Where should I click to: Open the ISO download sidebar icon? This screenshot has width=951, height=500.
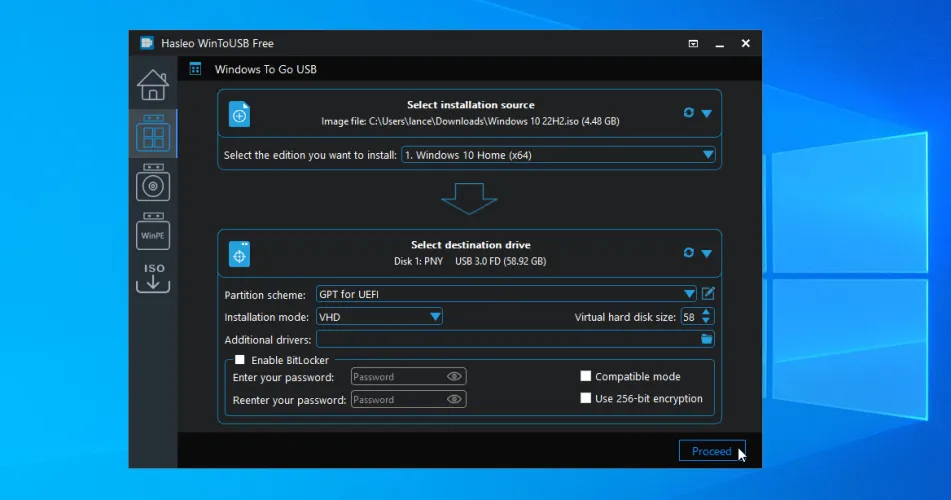pyautogui.click(x=153, y=279)
